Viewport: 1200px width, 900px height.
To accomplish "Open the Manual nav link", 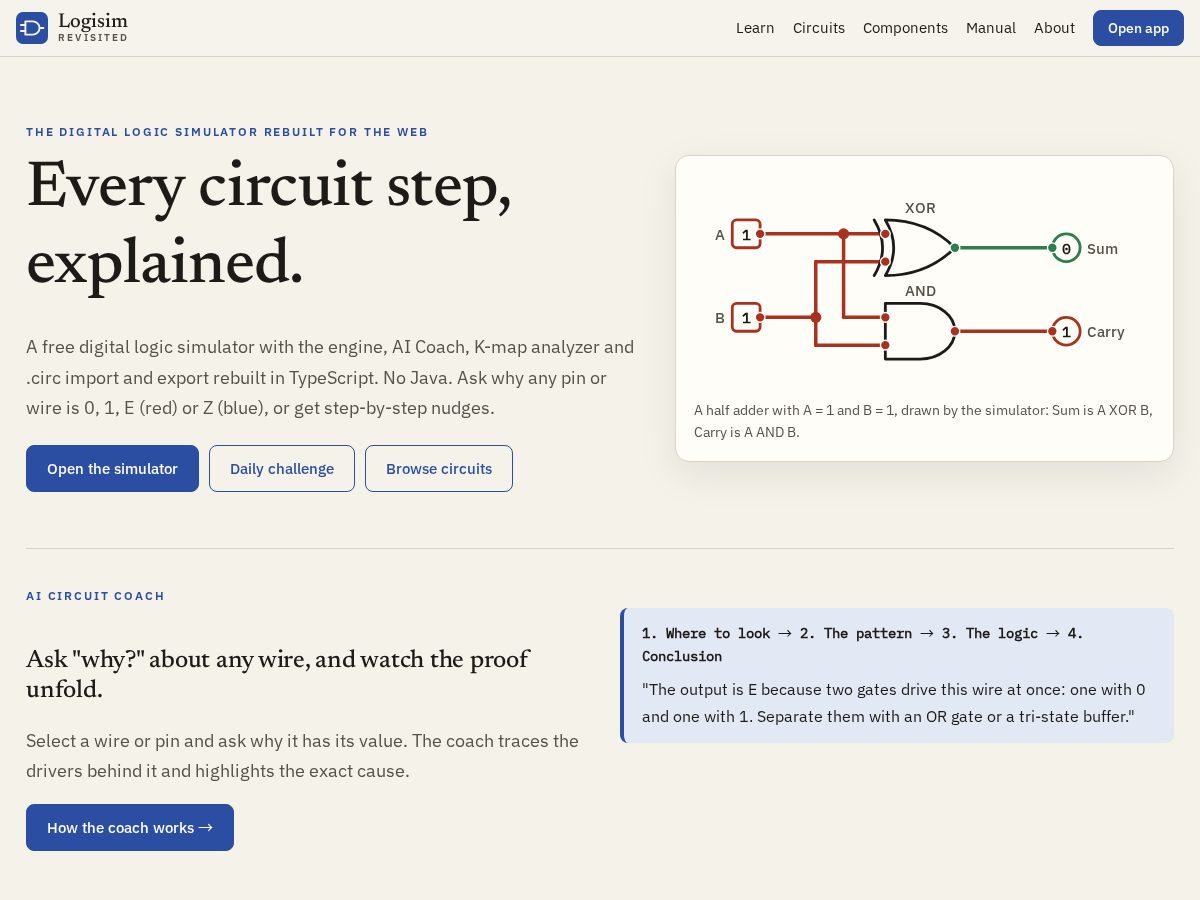I will [991, 28].
